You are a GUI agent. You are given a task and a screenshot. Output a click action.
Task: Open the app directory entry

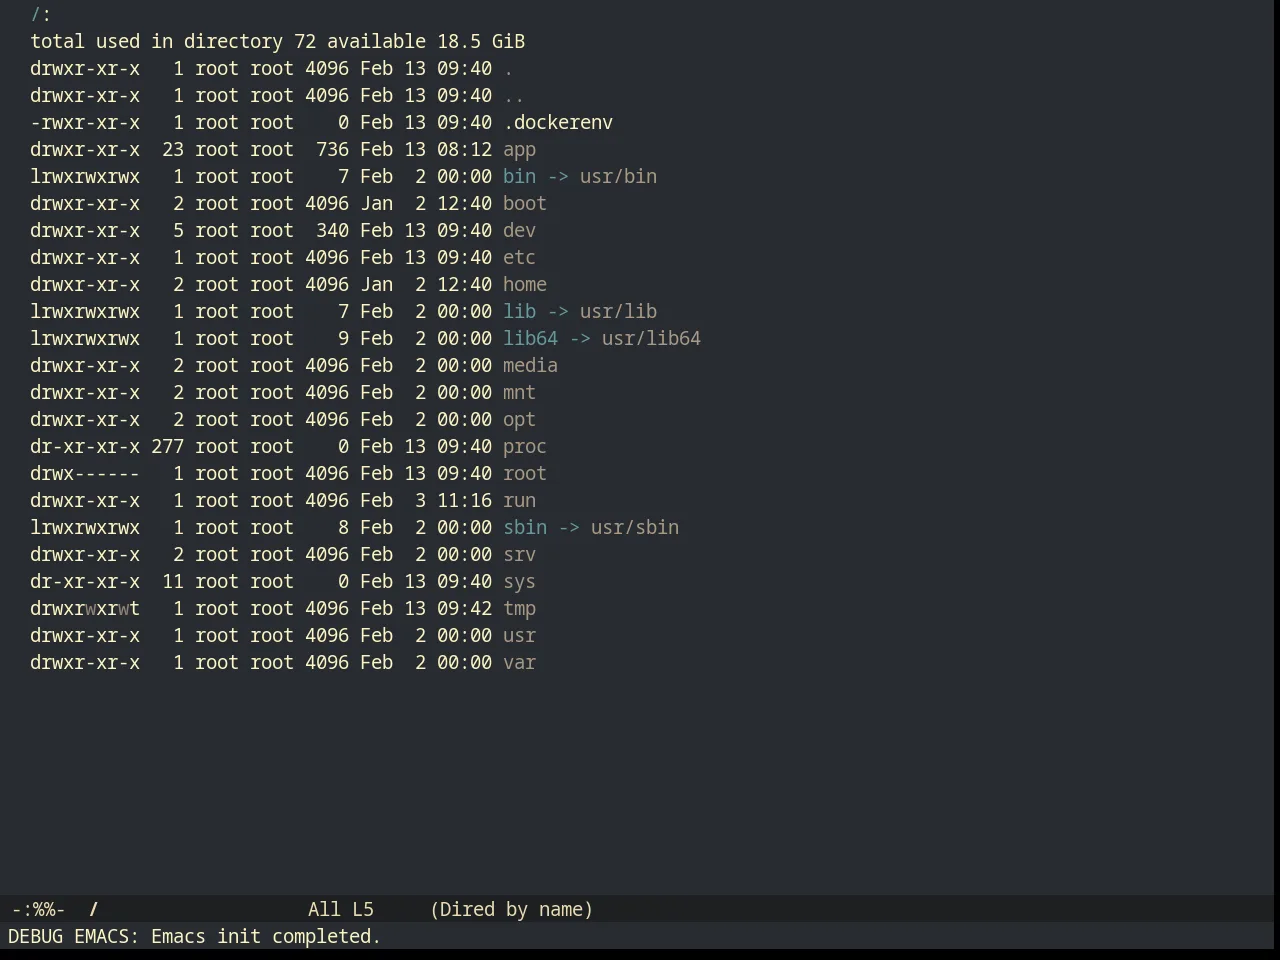click(x=519, y=150)
